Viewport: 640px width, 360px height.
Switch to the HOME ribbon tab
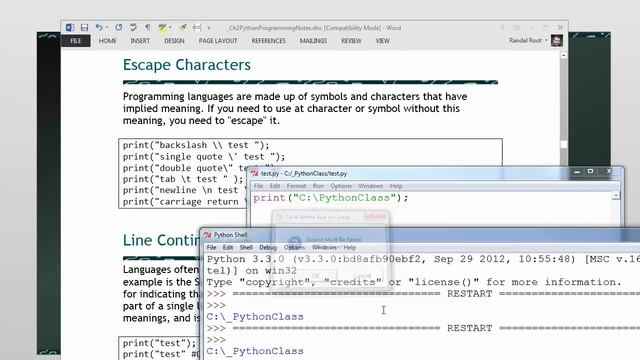pos(108,41)
